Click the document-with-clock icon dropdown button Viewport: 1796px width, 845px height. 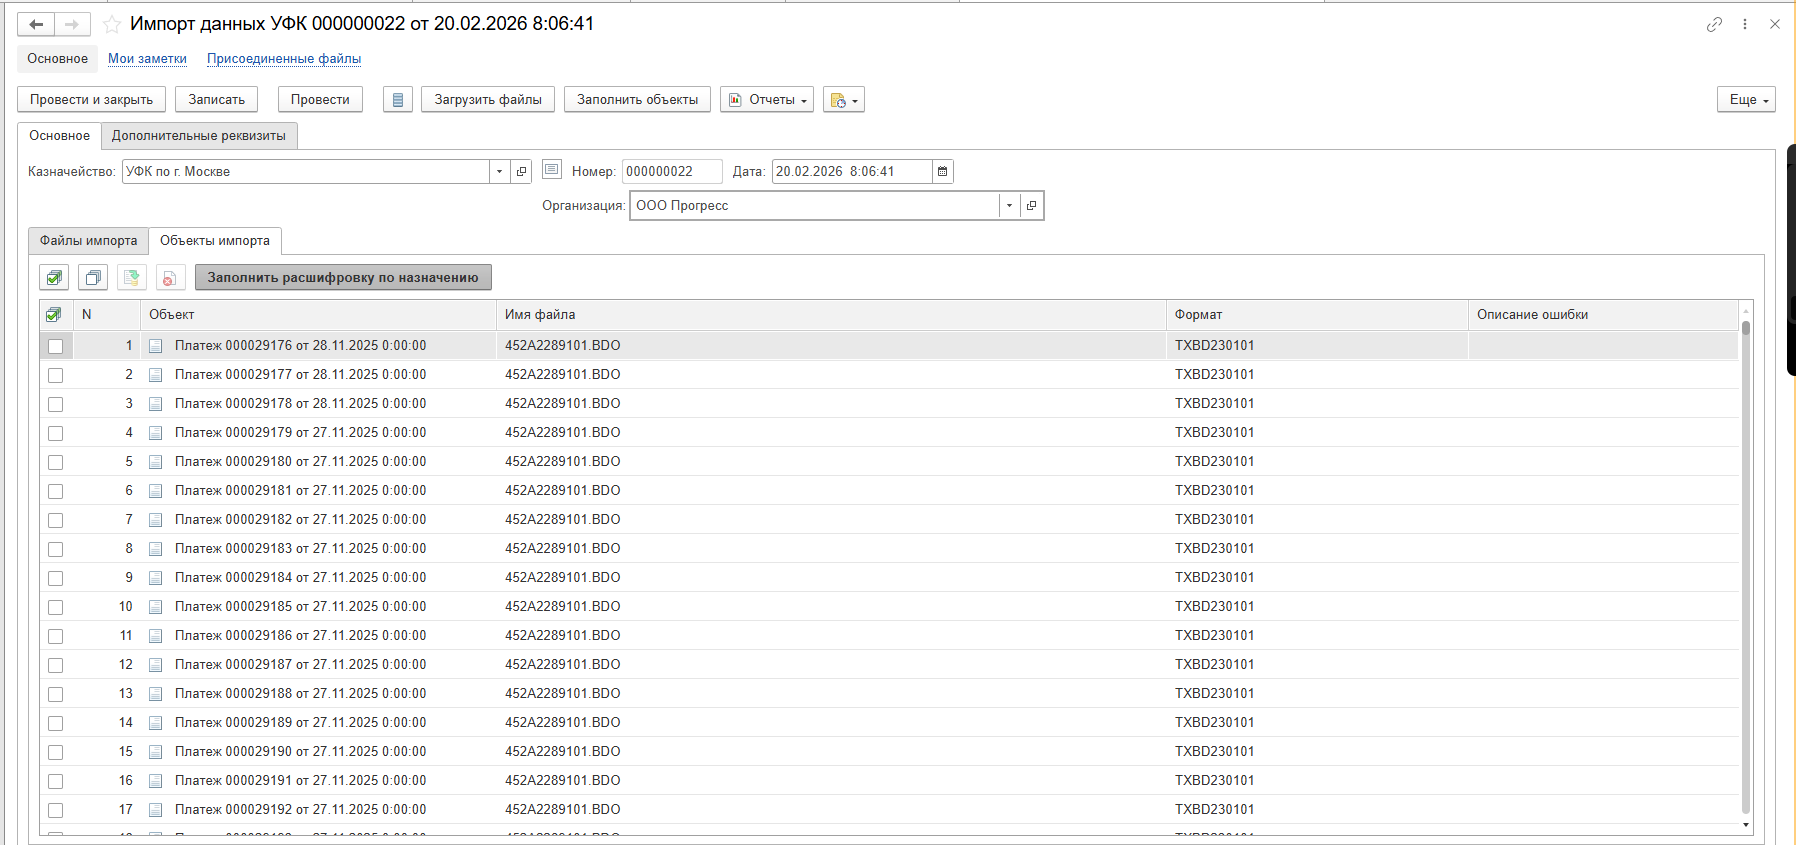pyautogui.click(x=844, y=100)
